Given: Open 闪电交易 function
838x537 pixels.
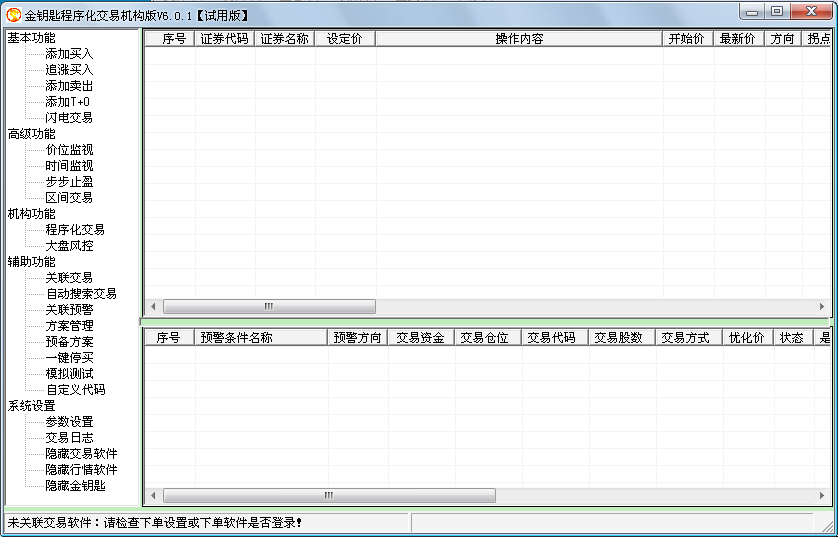Looking at the screenshot, I should (69, 118).
